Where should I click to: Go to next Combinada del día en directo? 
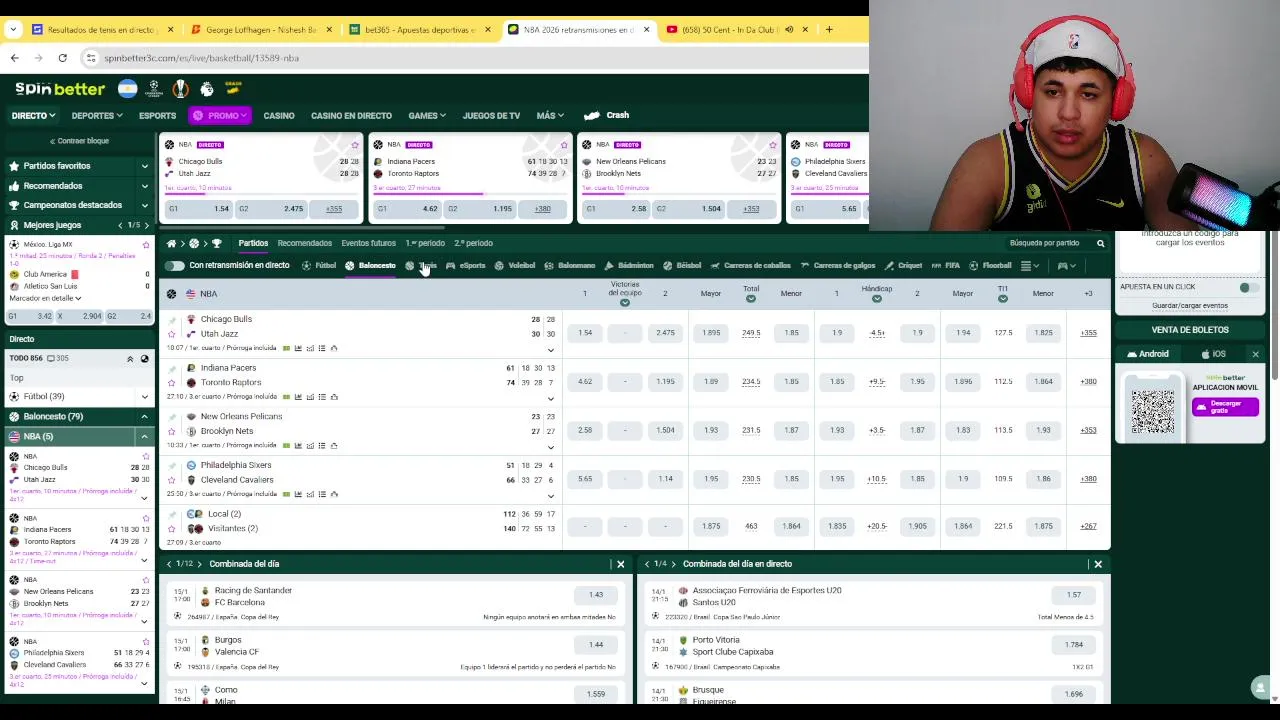click(673, 564)
